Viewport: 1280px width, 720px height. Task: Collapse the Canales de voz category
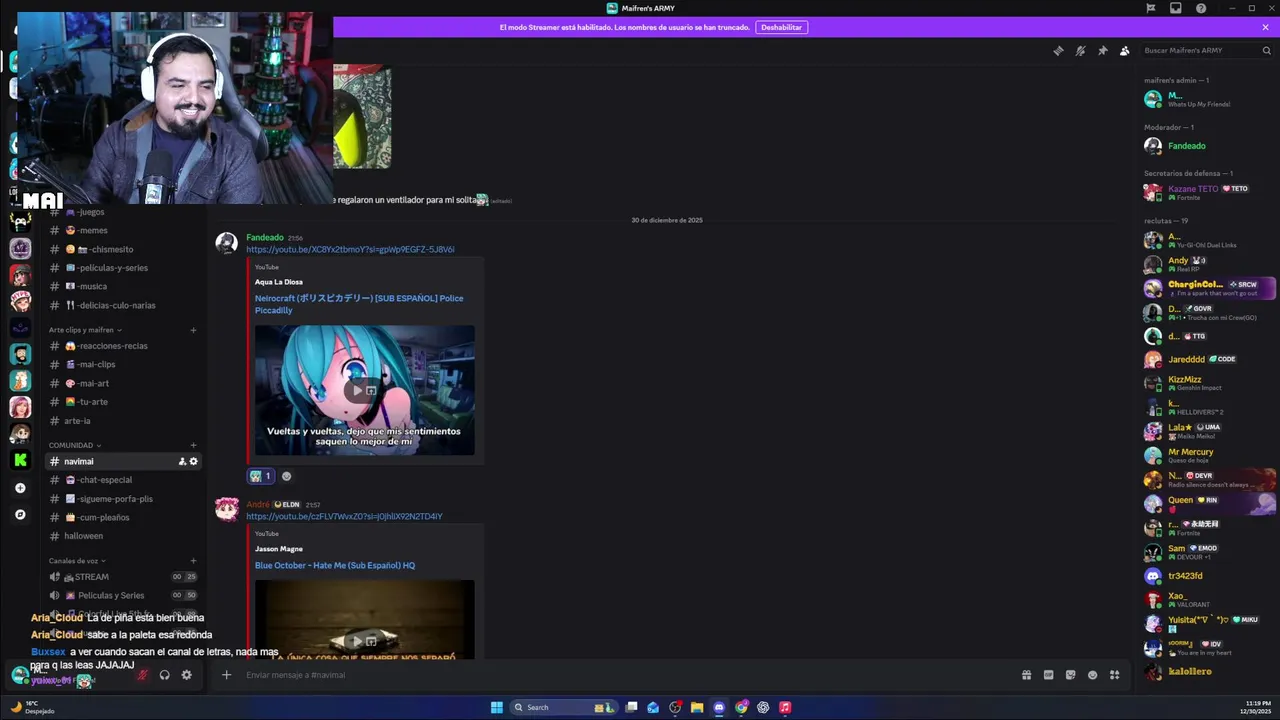tap(77, 561)
